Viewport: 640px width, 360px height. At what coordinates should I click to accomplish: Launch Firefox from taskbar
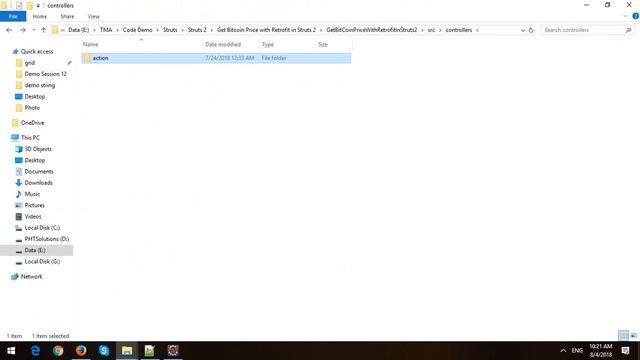tap(81, 351)
